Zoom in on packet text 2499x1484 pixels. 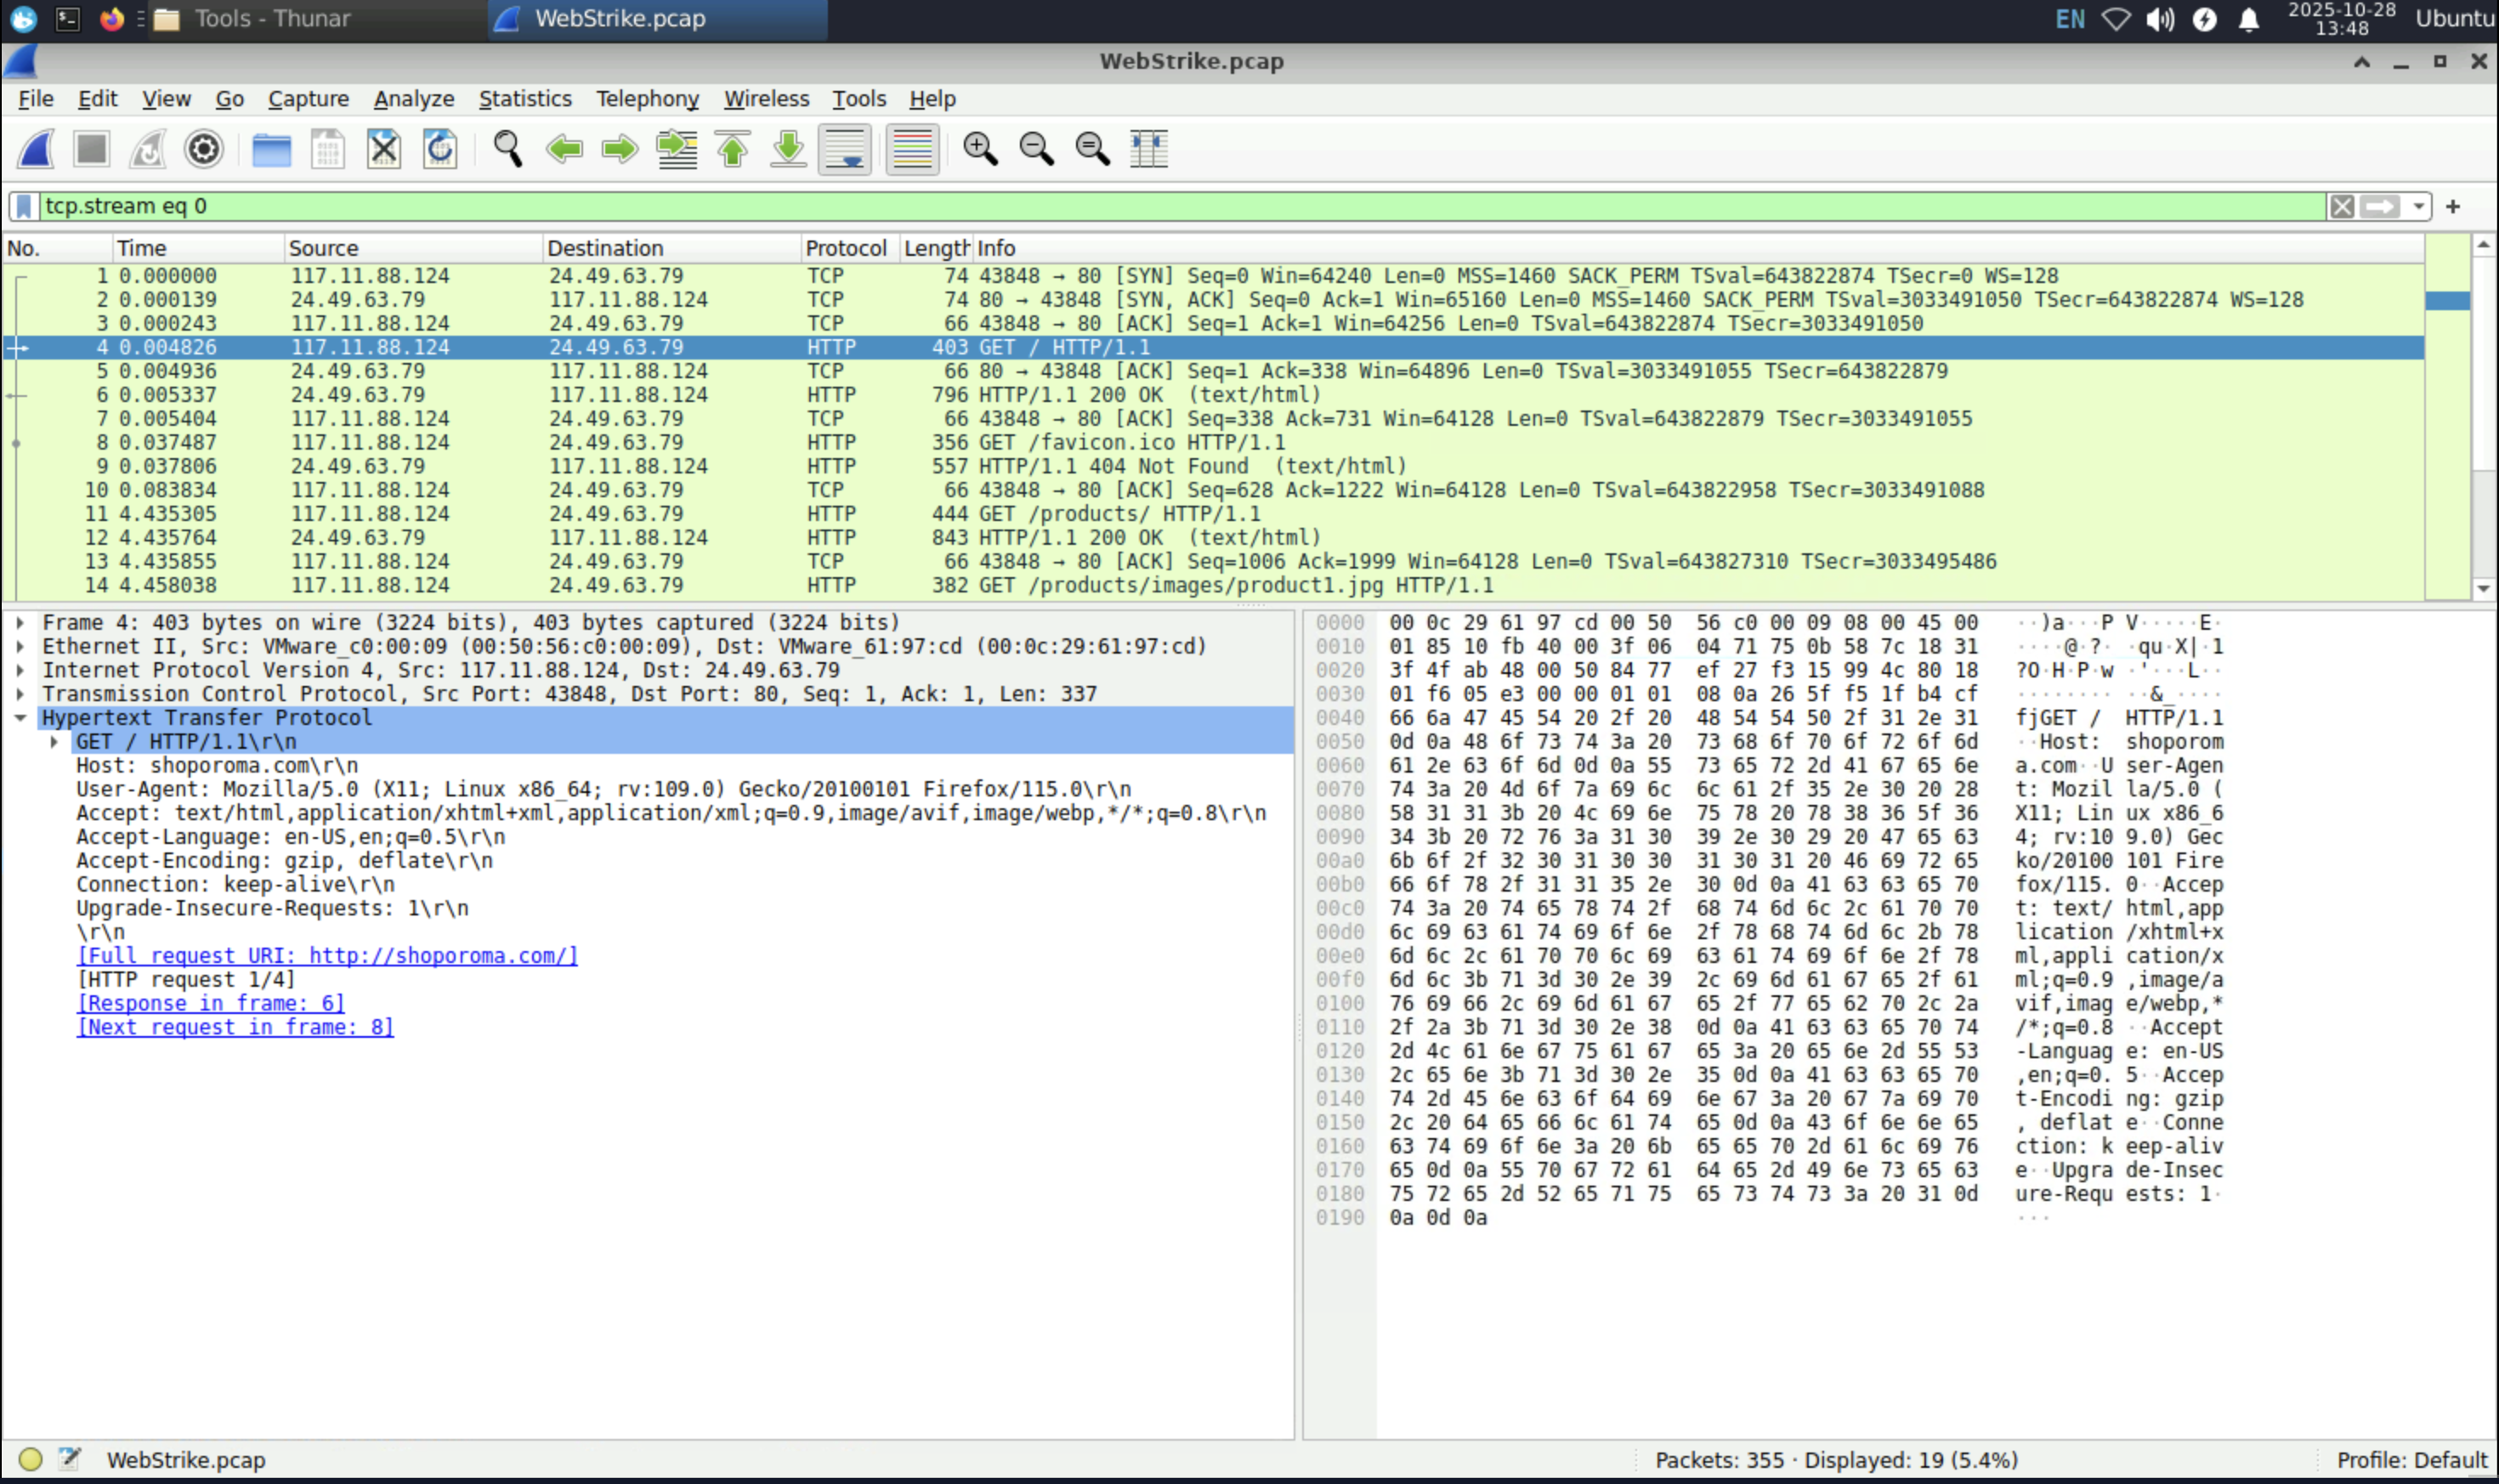click(x=980, y=150)
